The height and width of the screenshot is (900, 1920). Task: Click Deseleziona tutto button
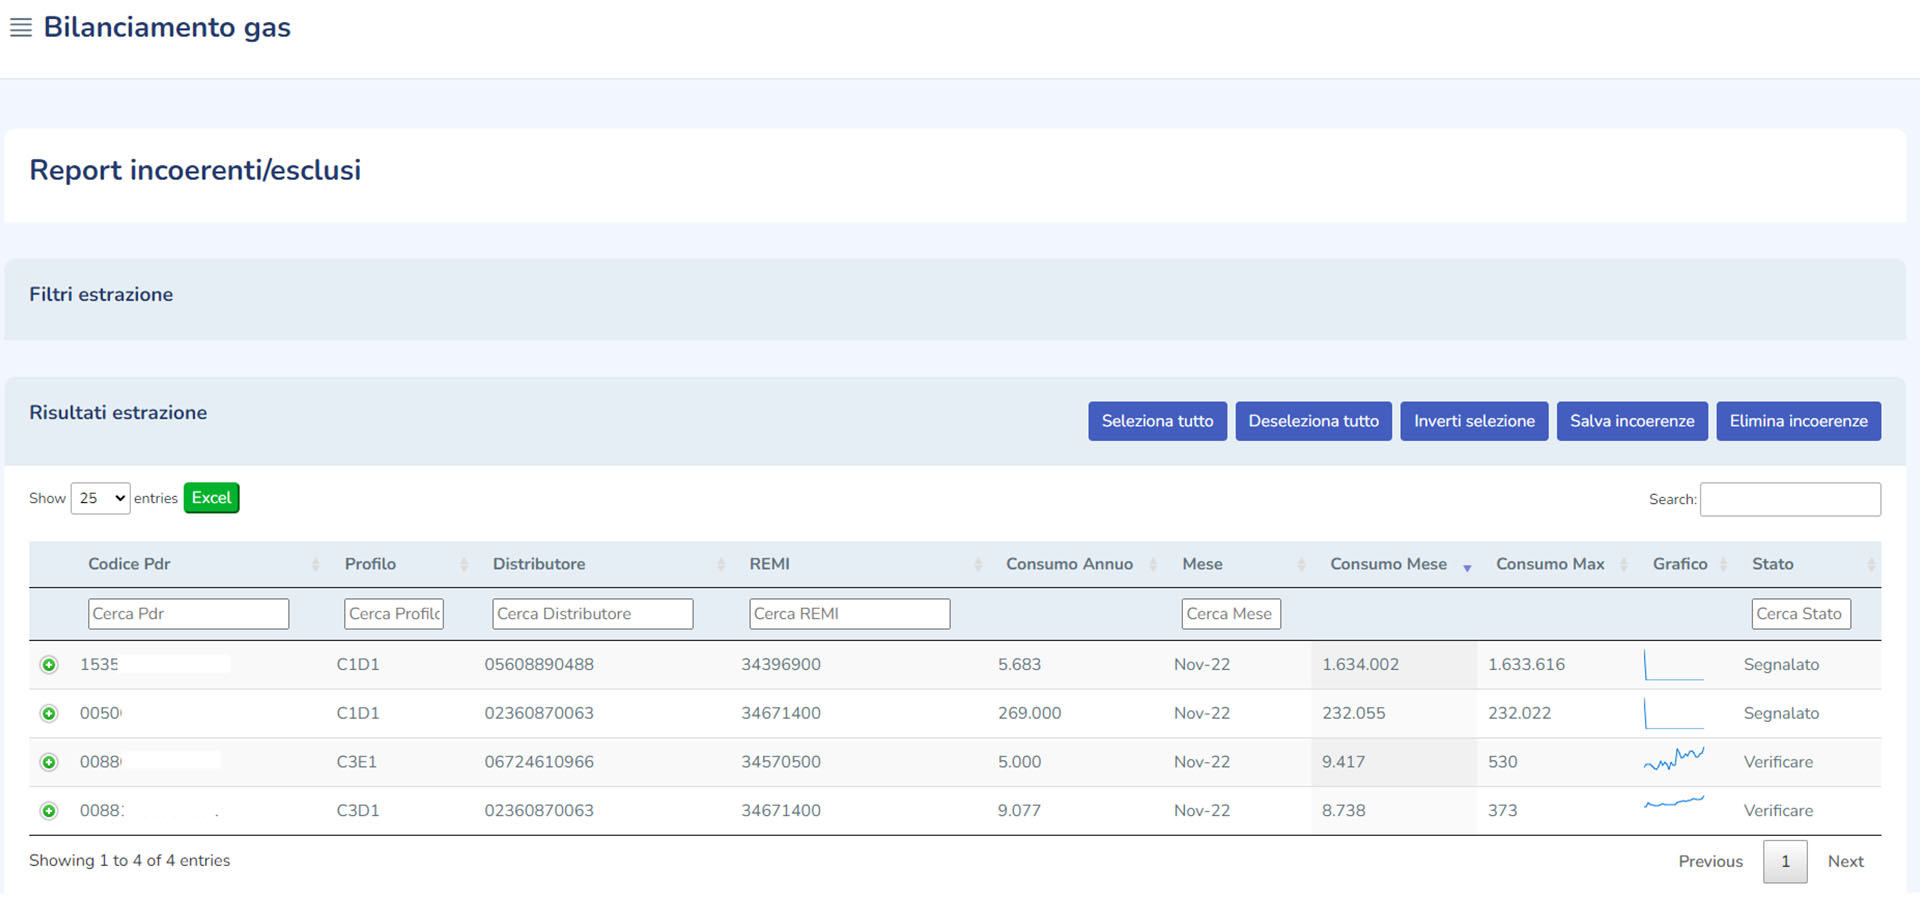click(x=1313, y=421)
